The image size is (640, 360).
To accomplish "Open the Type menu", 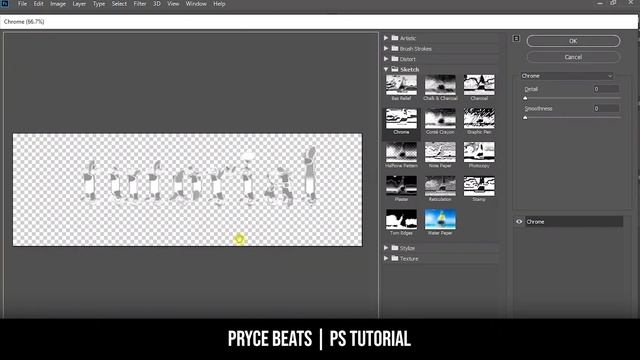I will point(99,4).
